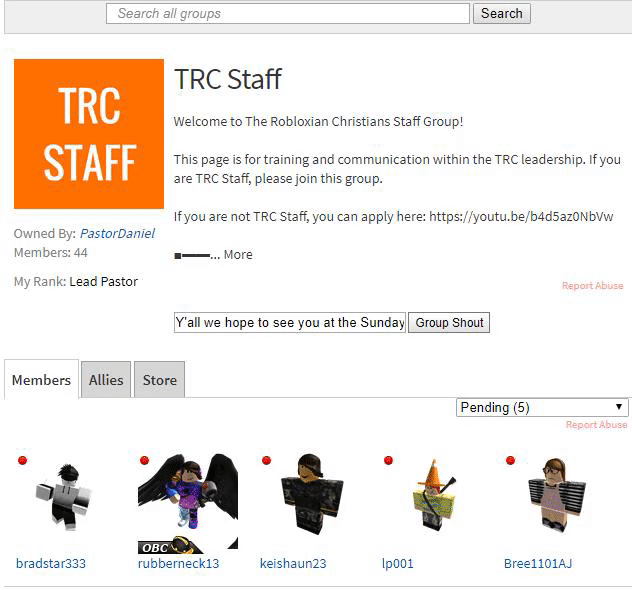
Task: Open Bree1101AJ's avatar thumbnail
Action: 557,495
